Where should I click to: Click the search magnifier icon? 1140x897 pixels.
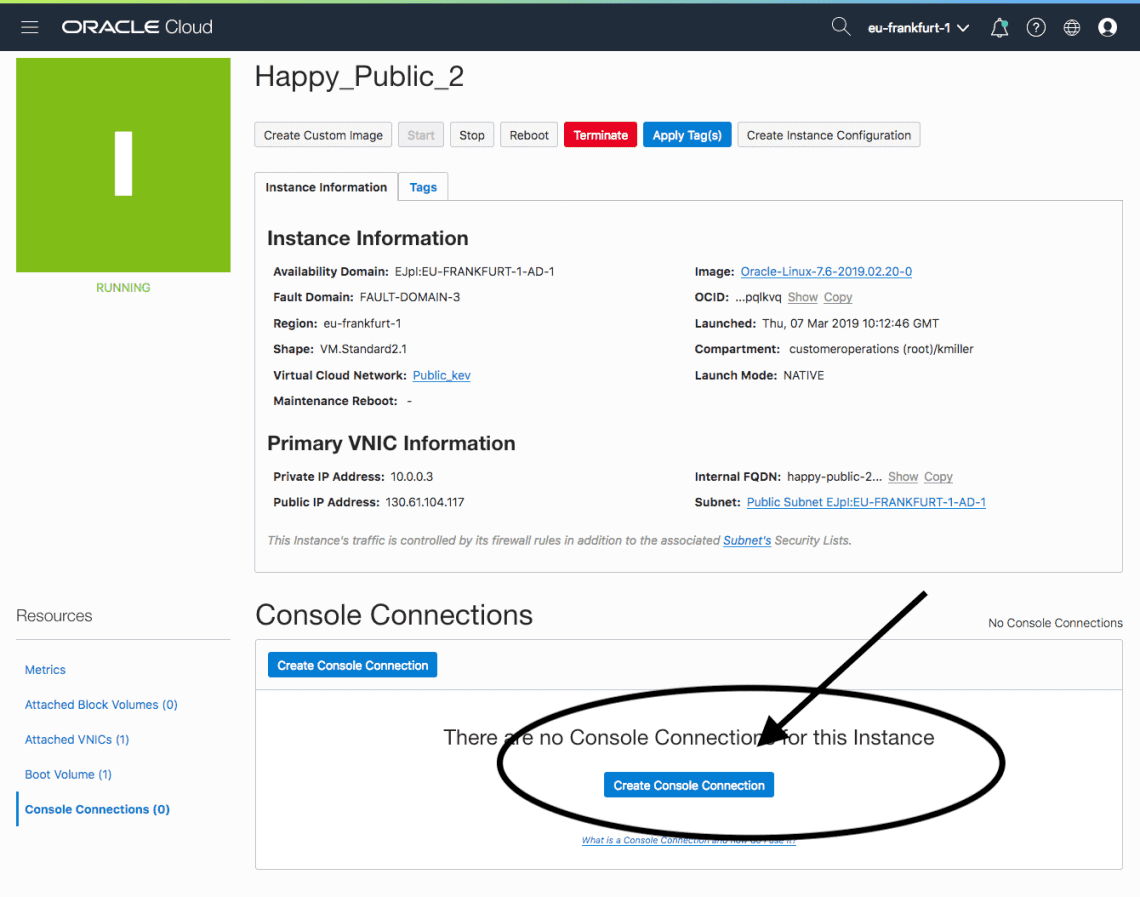(x=841, y=27)
